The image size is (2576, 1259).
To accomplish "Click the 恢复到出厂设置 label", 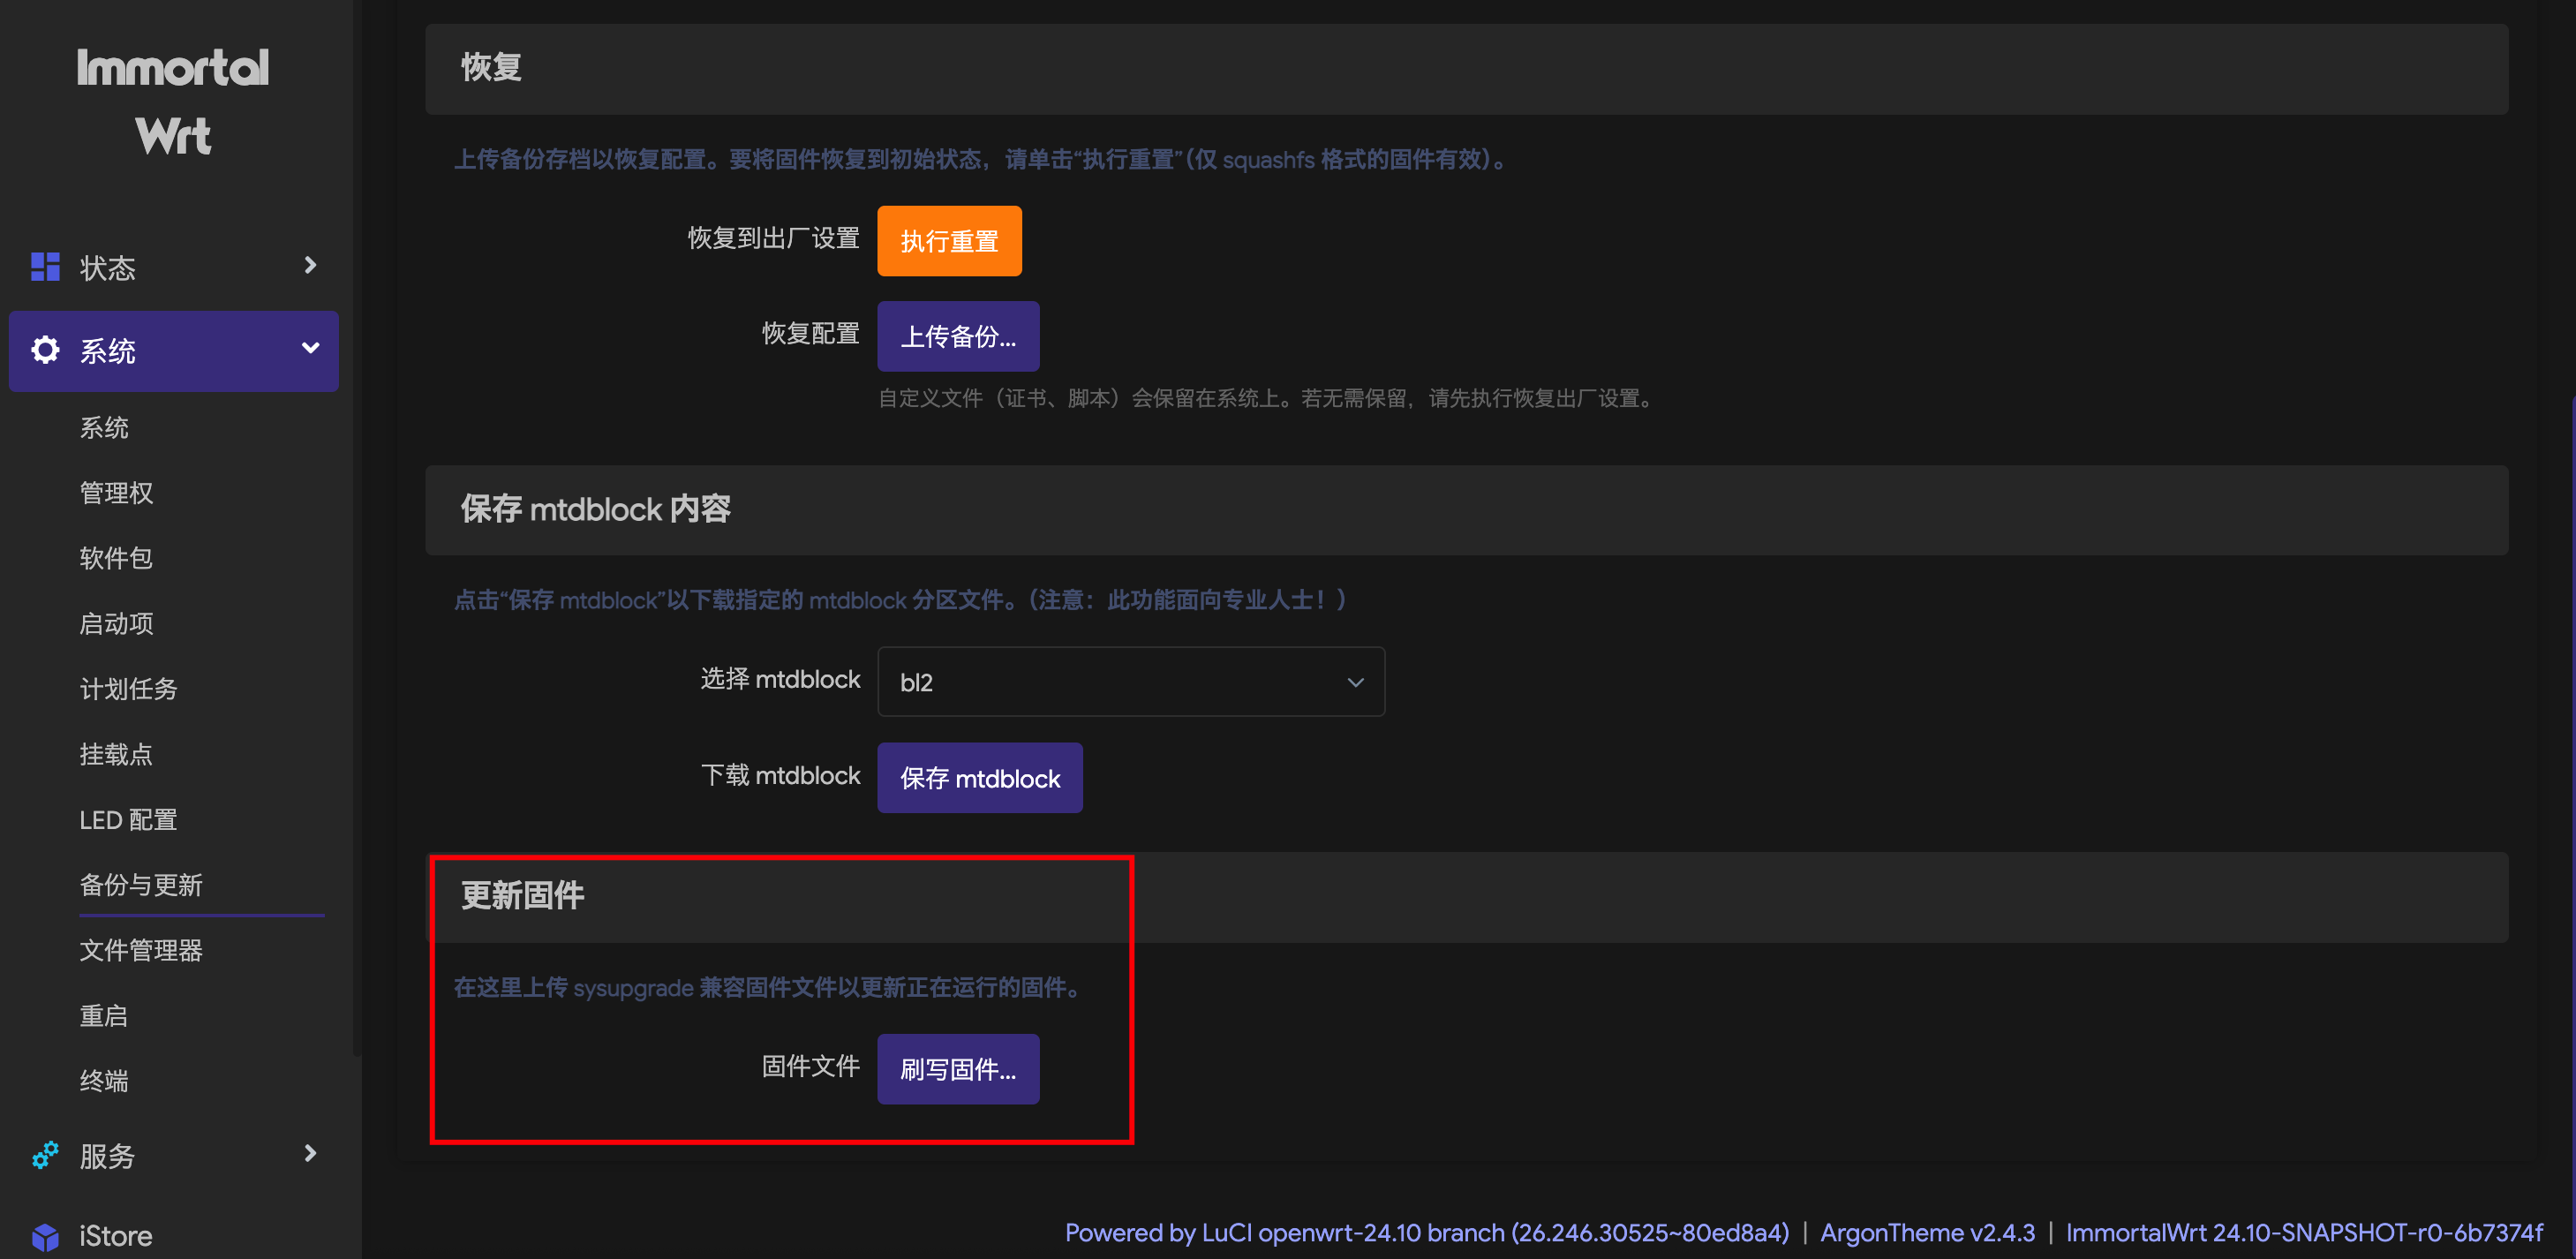I will (x=774, y=238).
